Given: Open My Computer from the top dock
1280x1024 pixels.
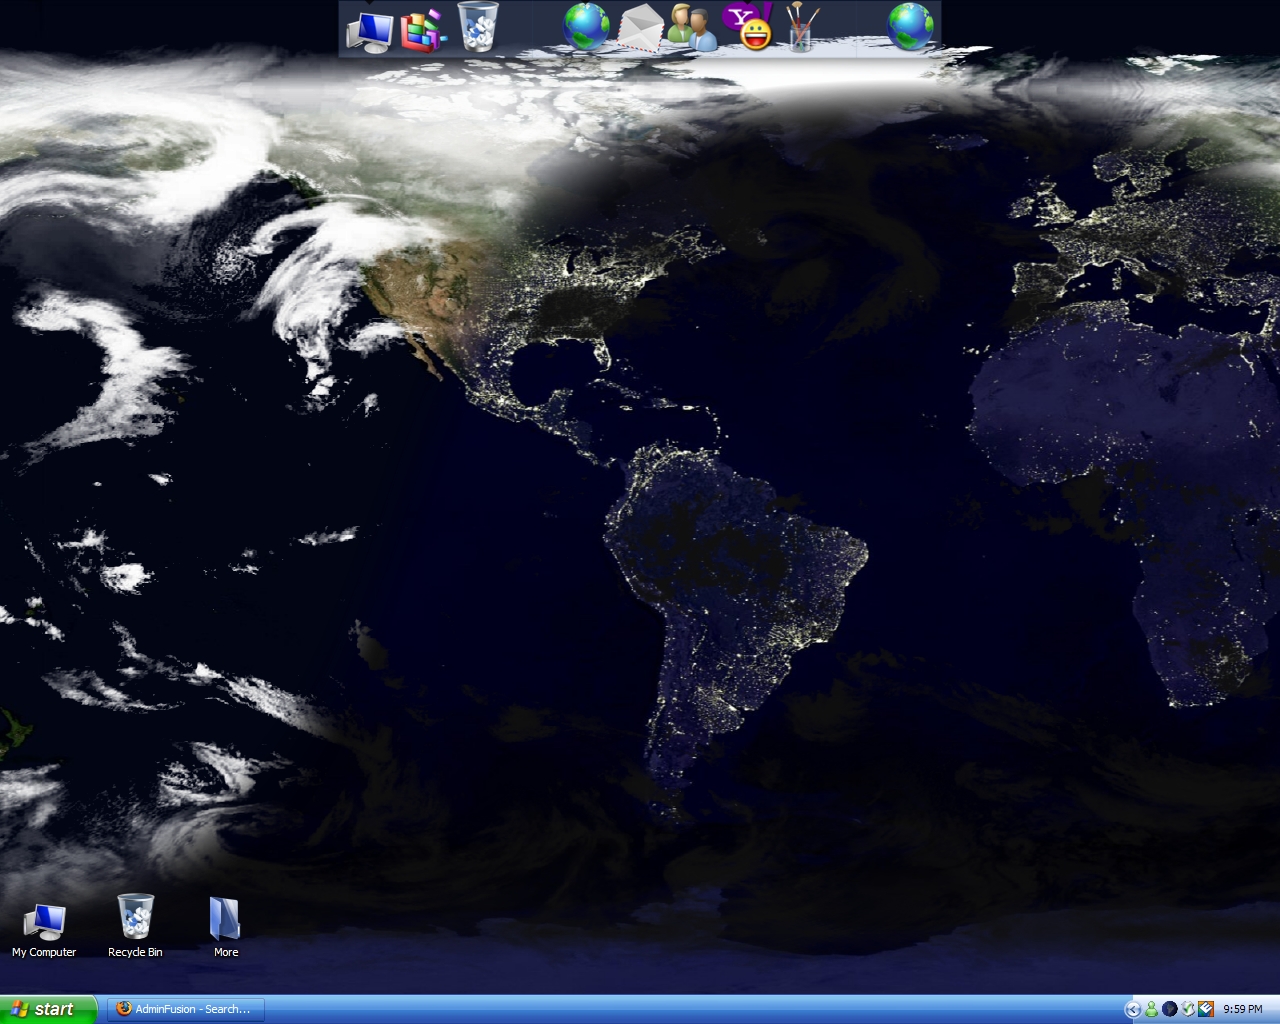Looking at the screenshot, I should click(370, 31).
